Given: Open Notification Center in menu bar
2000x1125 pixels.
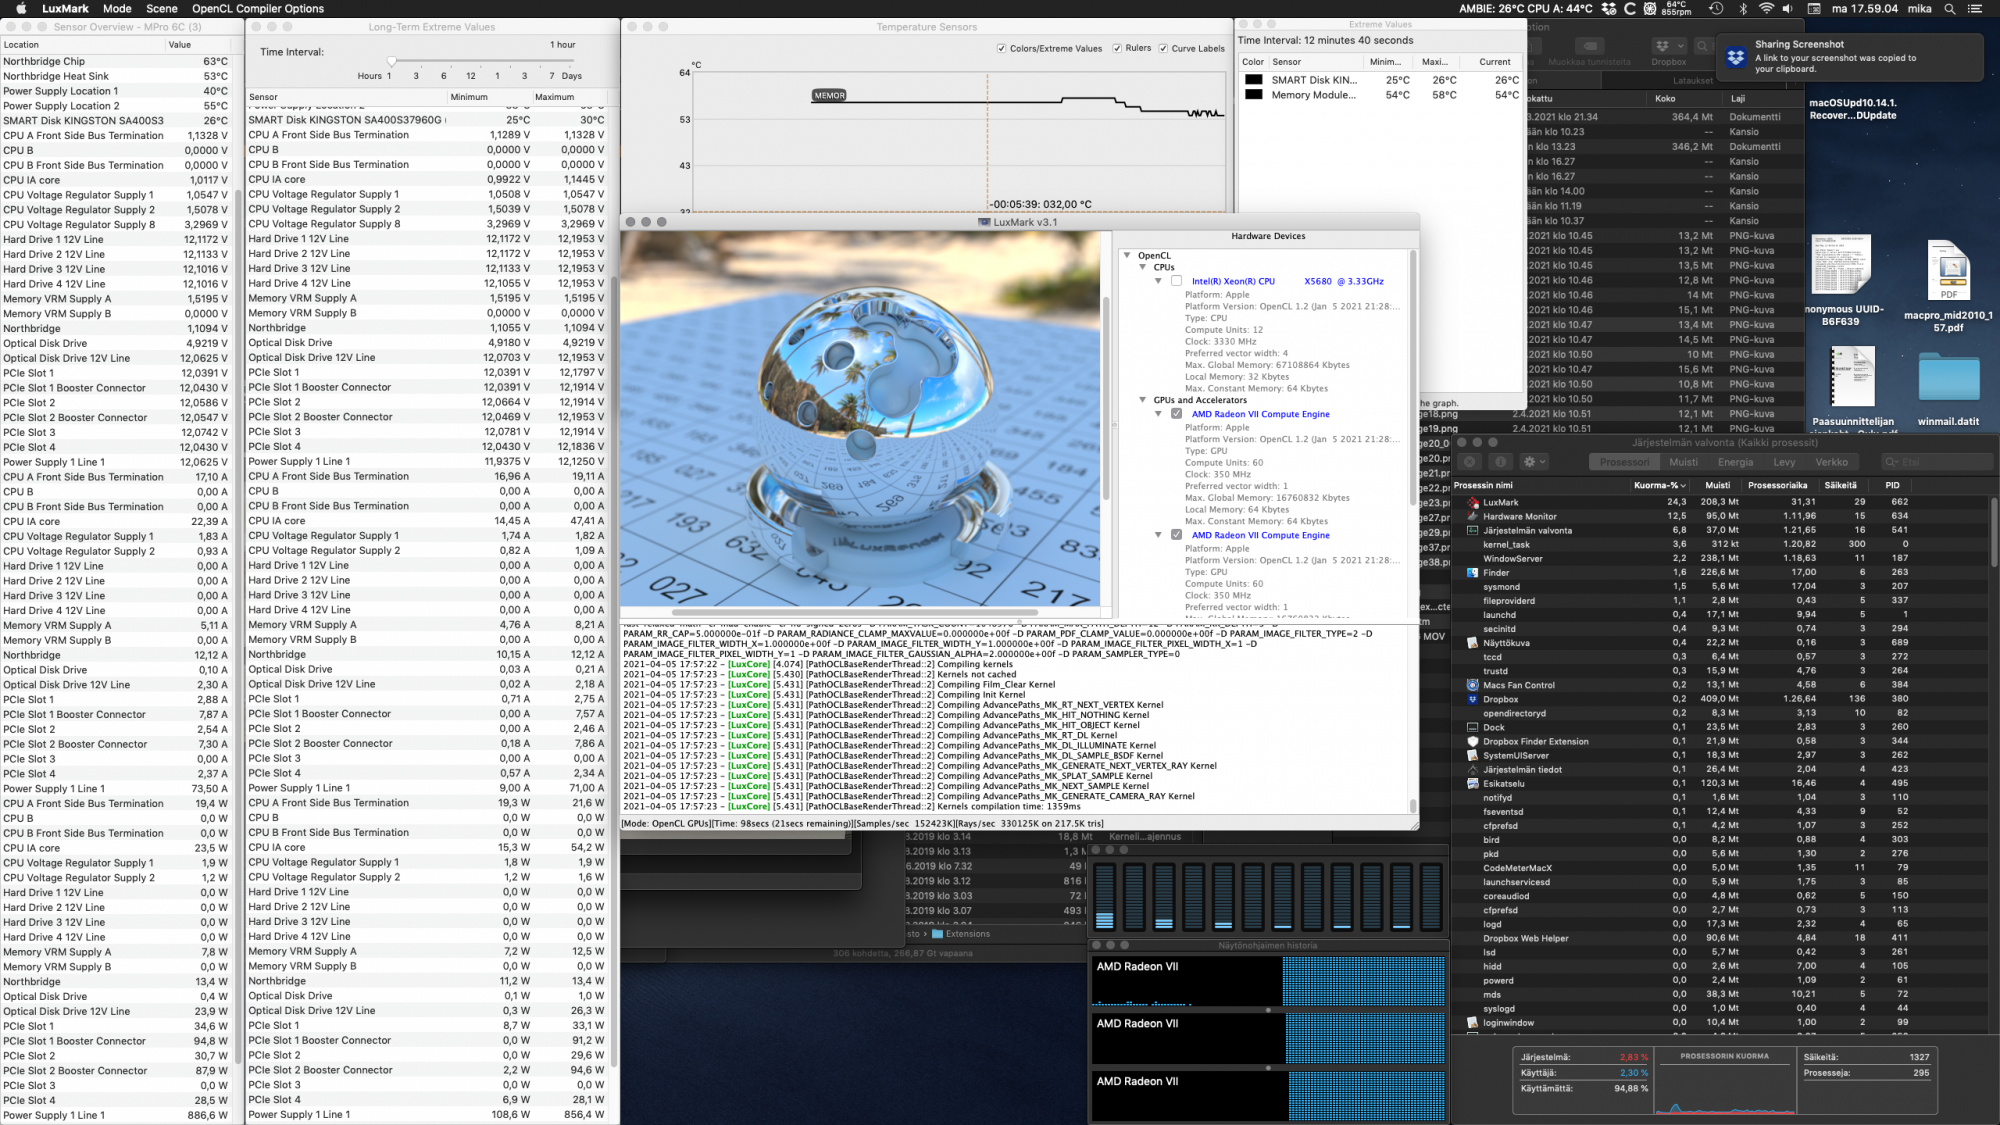Looking at the screenshot, I should click(x=1975, y=8).
